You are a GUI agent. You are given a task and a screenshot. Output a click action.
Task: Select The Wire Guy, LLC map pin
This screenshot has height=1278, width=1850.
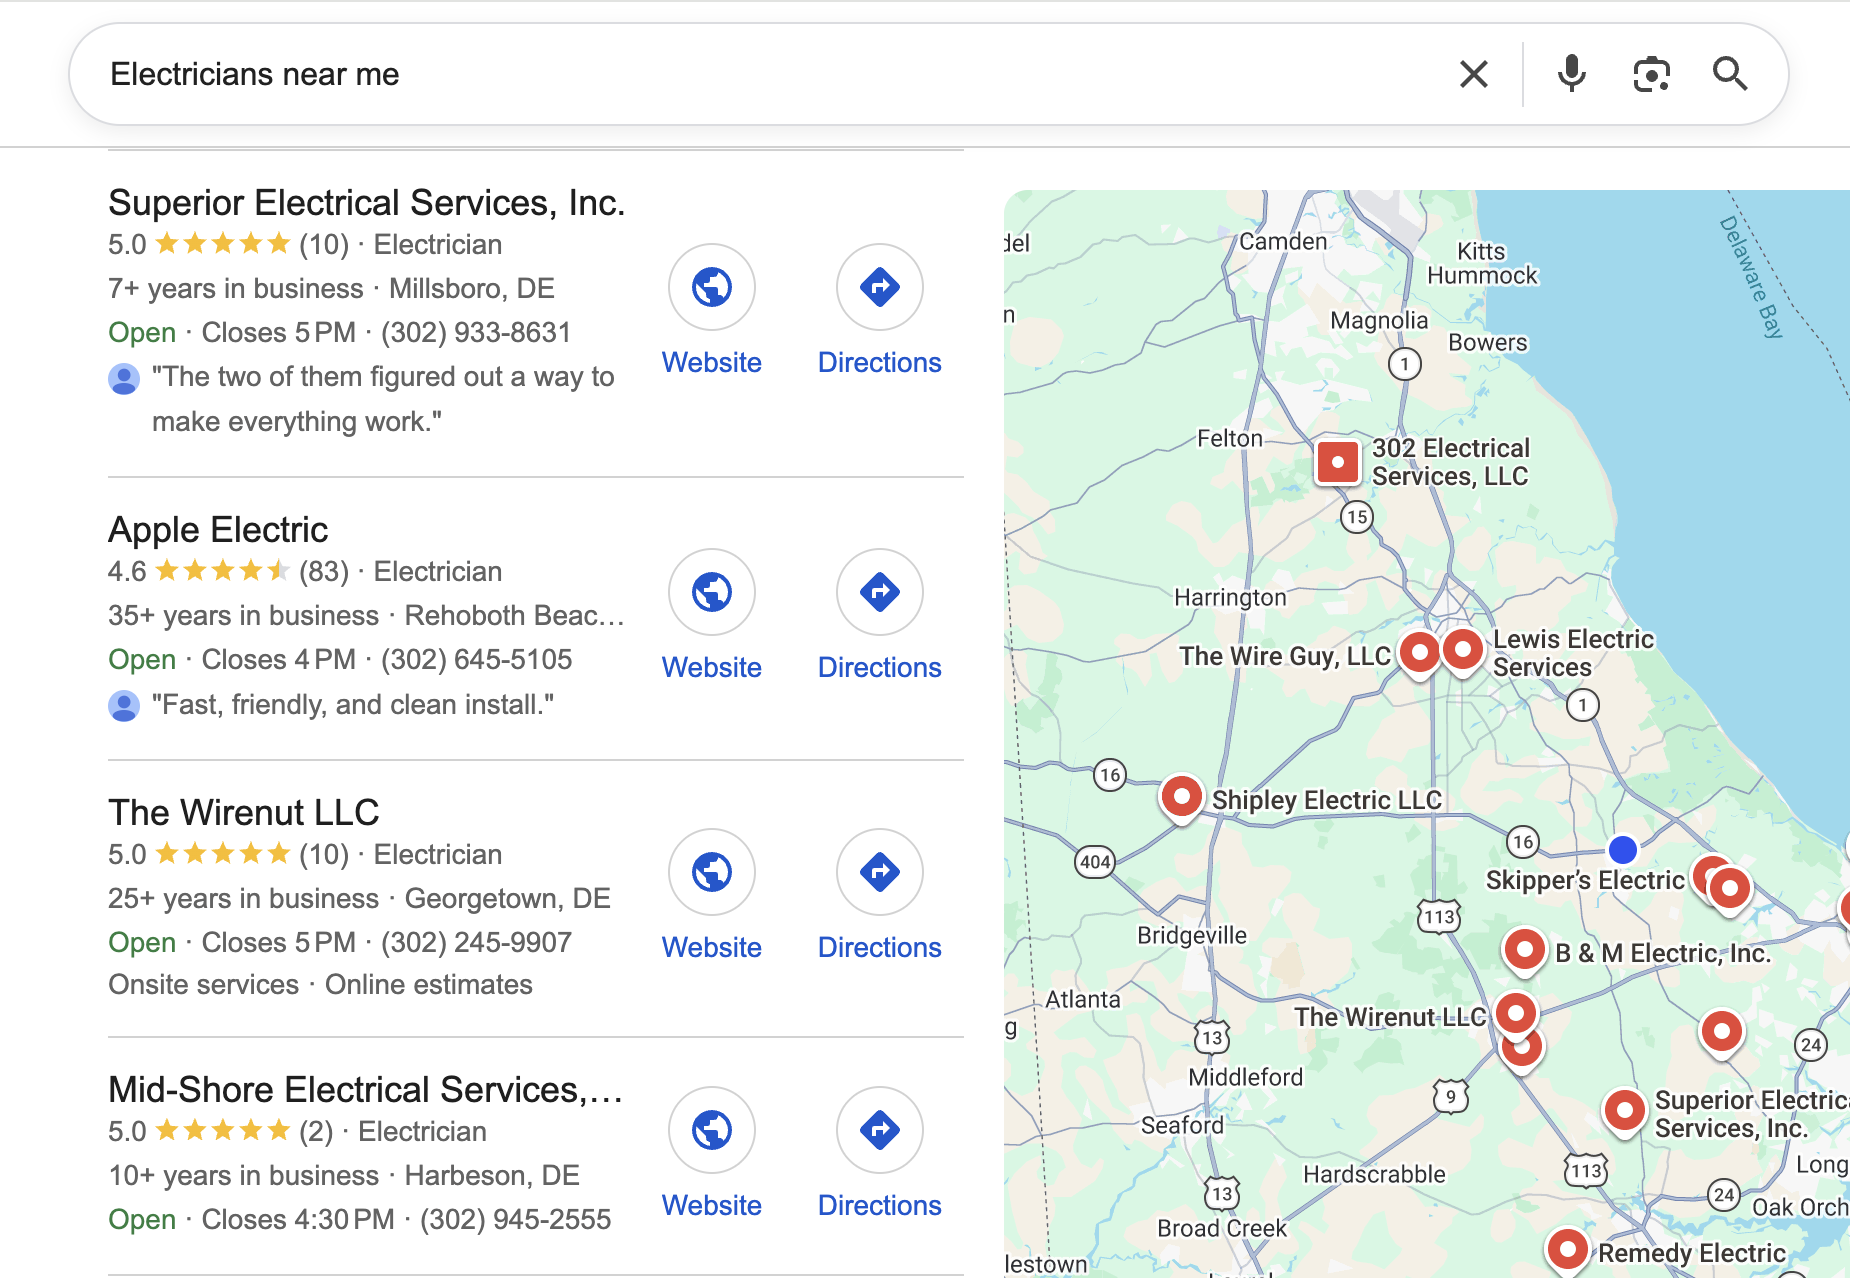(1419, 654)
